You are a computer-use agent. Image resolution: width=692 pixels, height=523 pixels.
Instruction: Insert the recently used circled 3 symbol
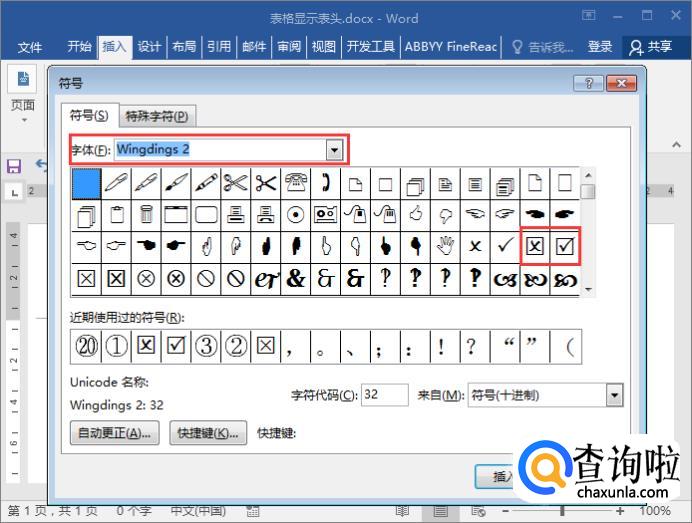click(206, 346)
